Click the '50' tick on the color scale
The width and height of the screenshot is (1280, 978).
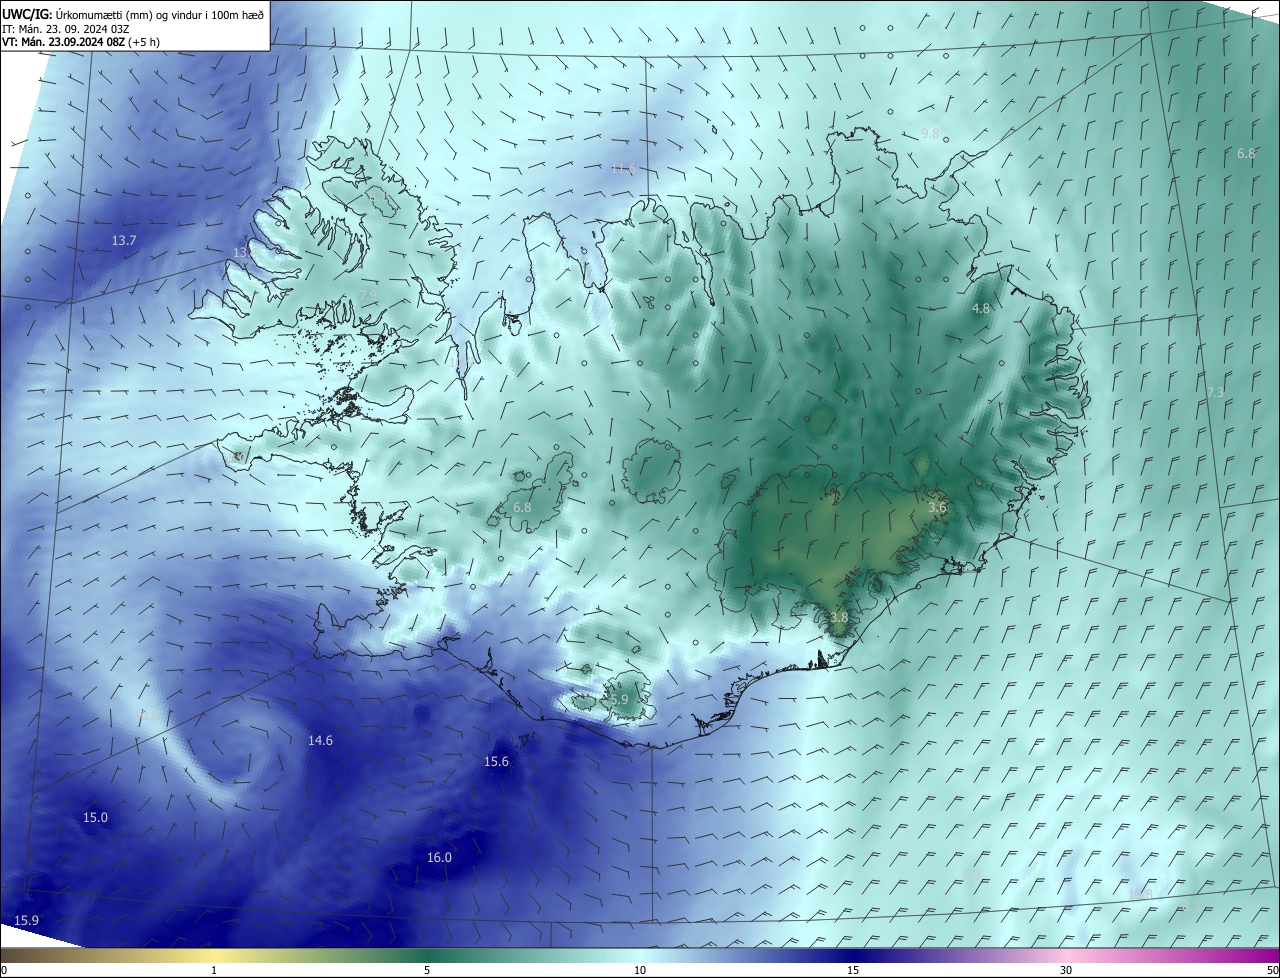tap(1272, 970)
